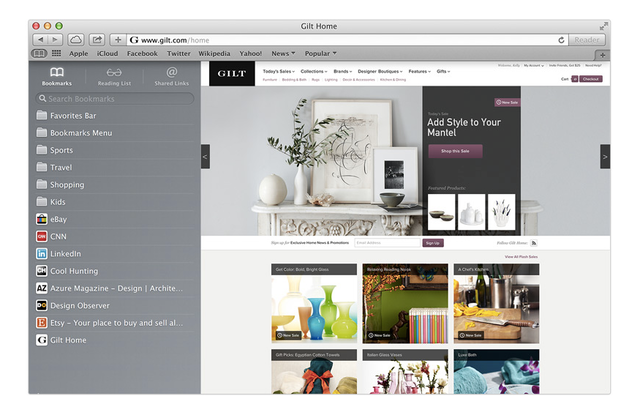Image resolution: width=640 pixels, height=406 pixels.
Task: Switch to the Reading List tab
Action: coord(114,76)
